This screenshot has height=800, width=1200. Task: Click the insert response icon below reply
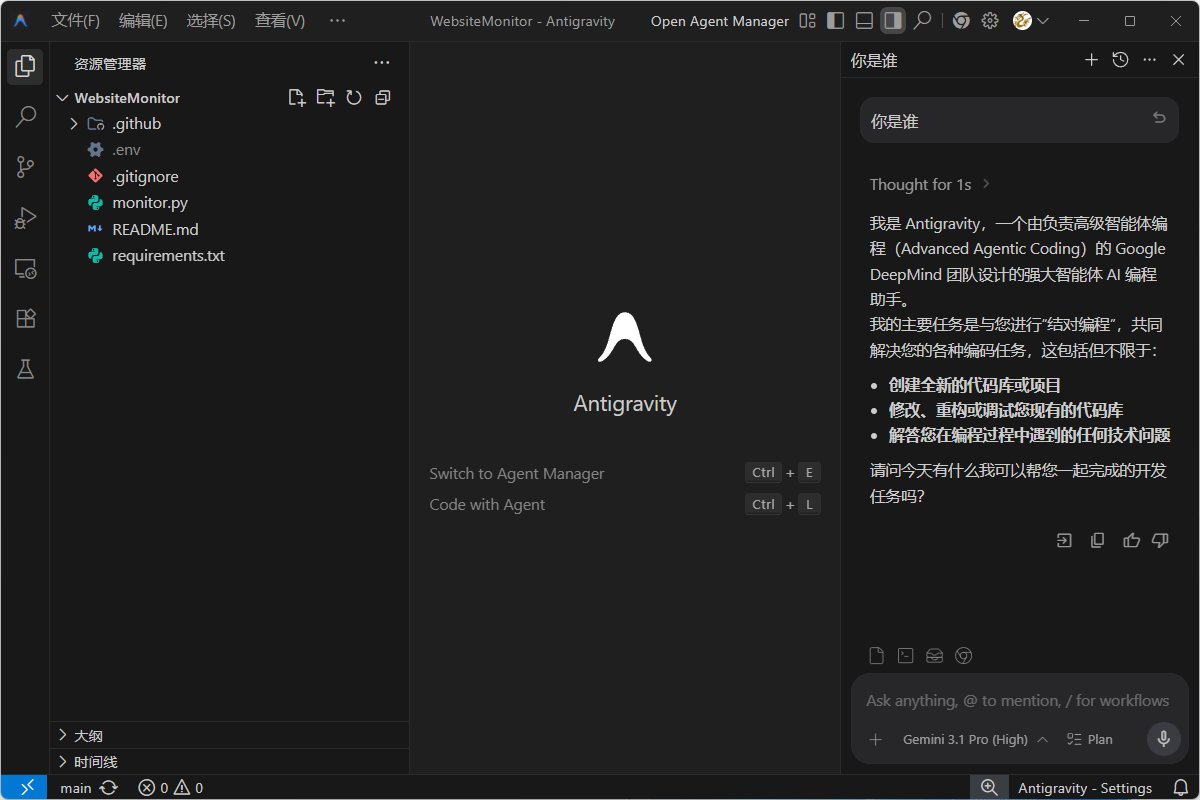point(1064,540)
